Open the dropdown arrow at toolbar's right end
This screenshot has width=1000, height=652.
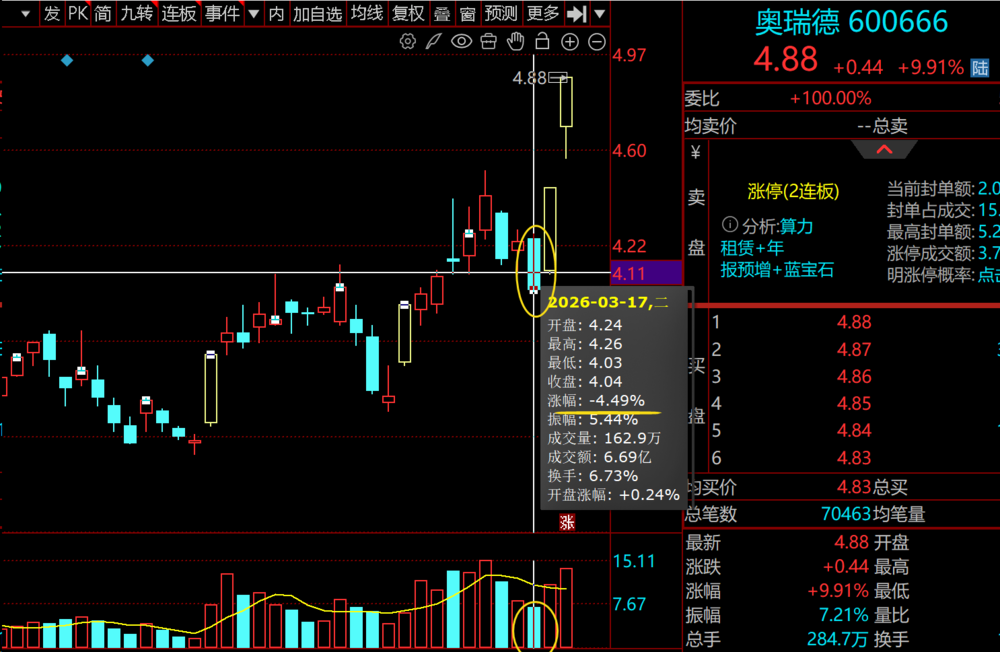(x=599, y=14)
